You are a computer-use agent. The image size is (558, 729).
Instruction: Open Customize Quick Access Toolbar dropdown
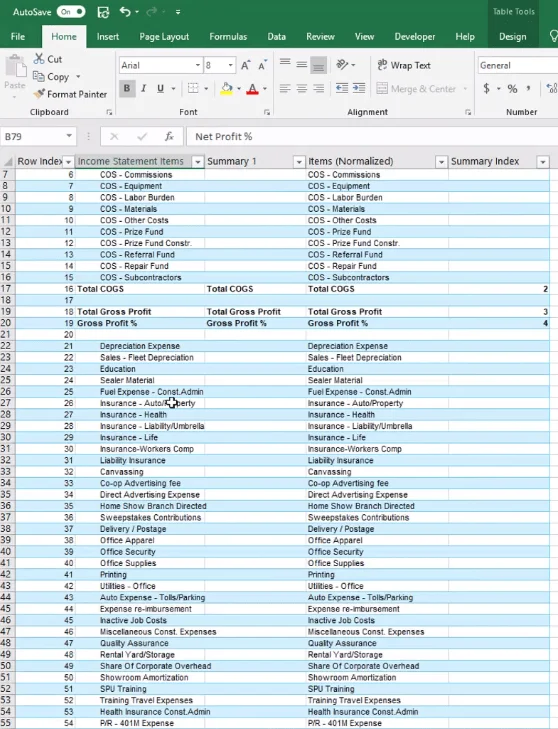[178, 12]
